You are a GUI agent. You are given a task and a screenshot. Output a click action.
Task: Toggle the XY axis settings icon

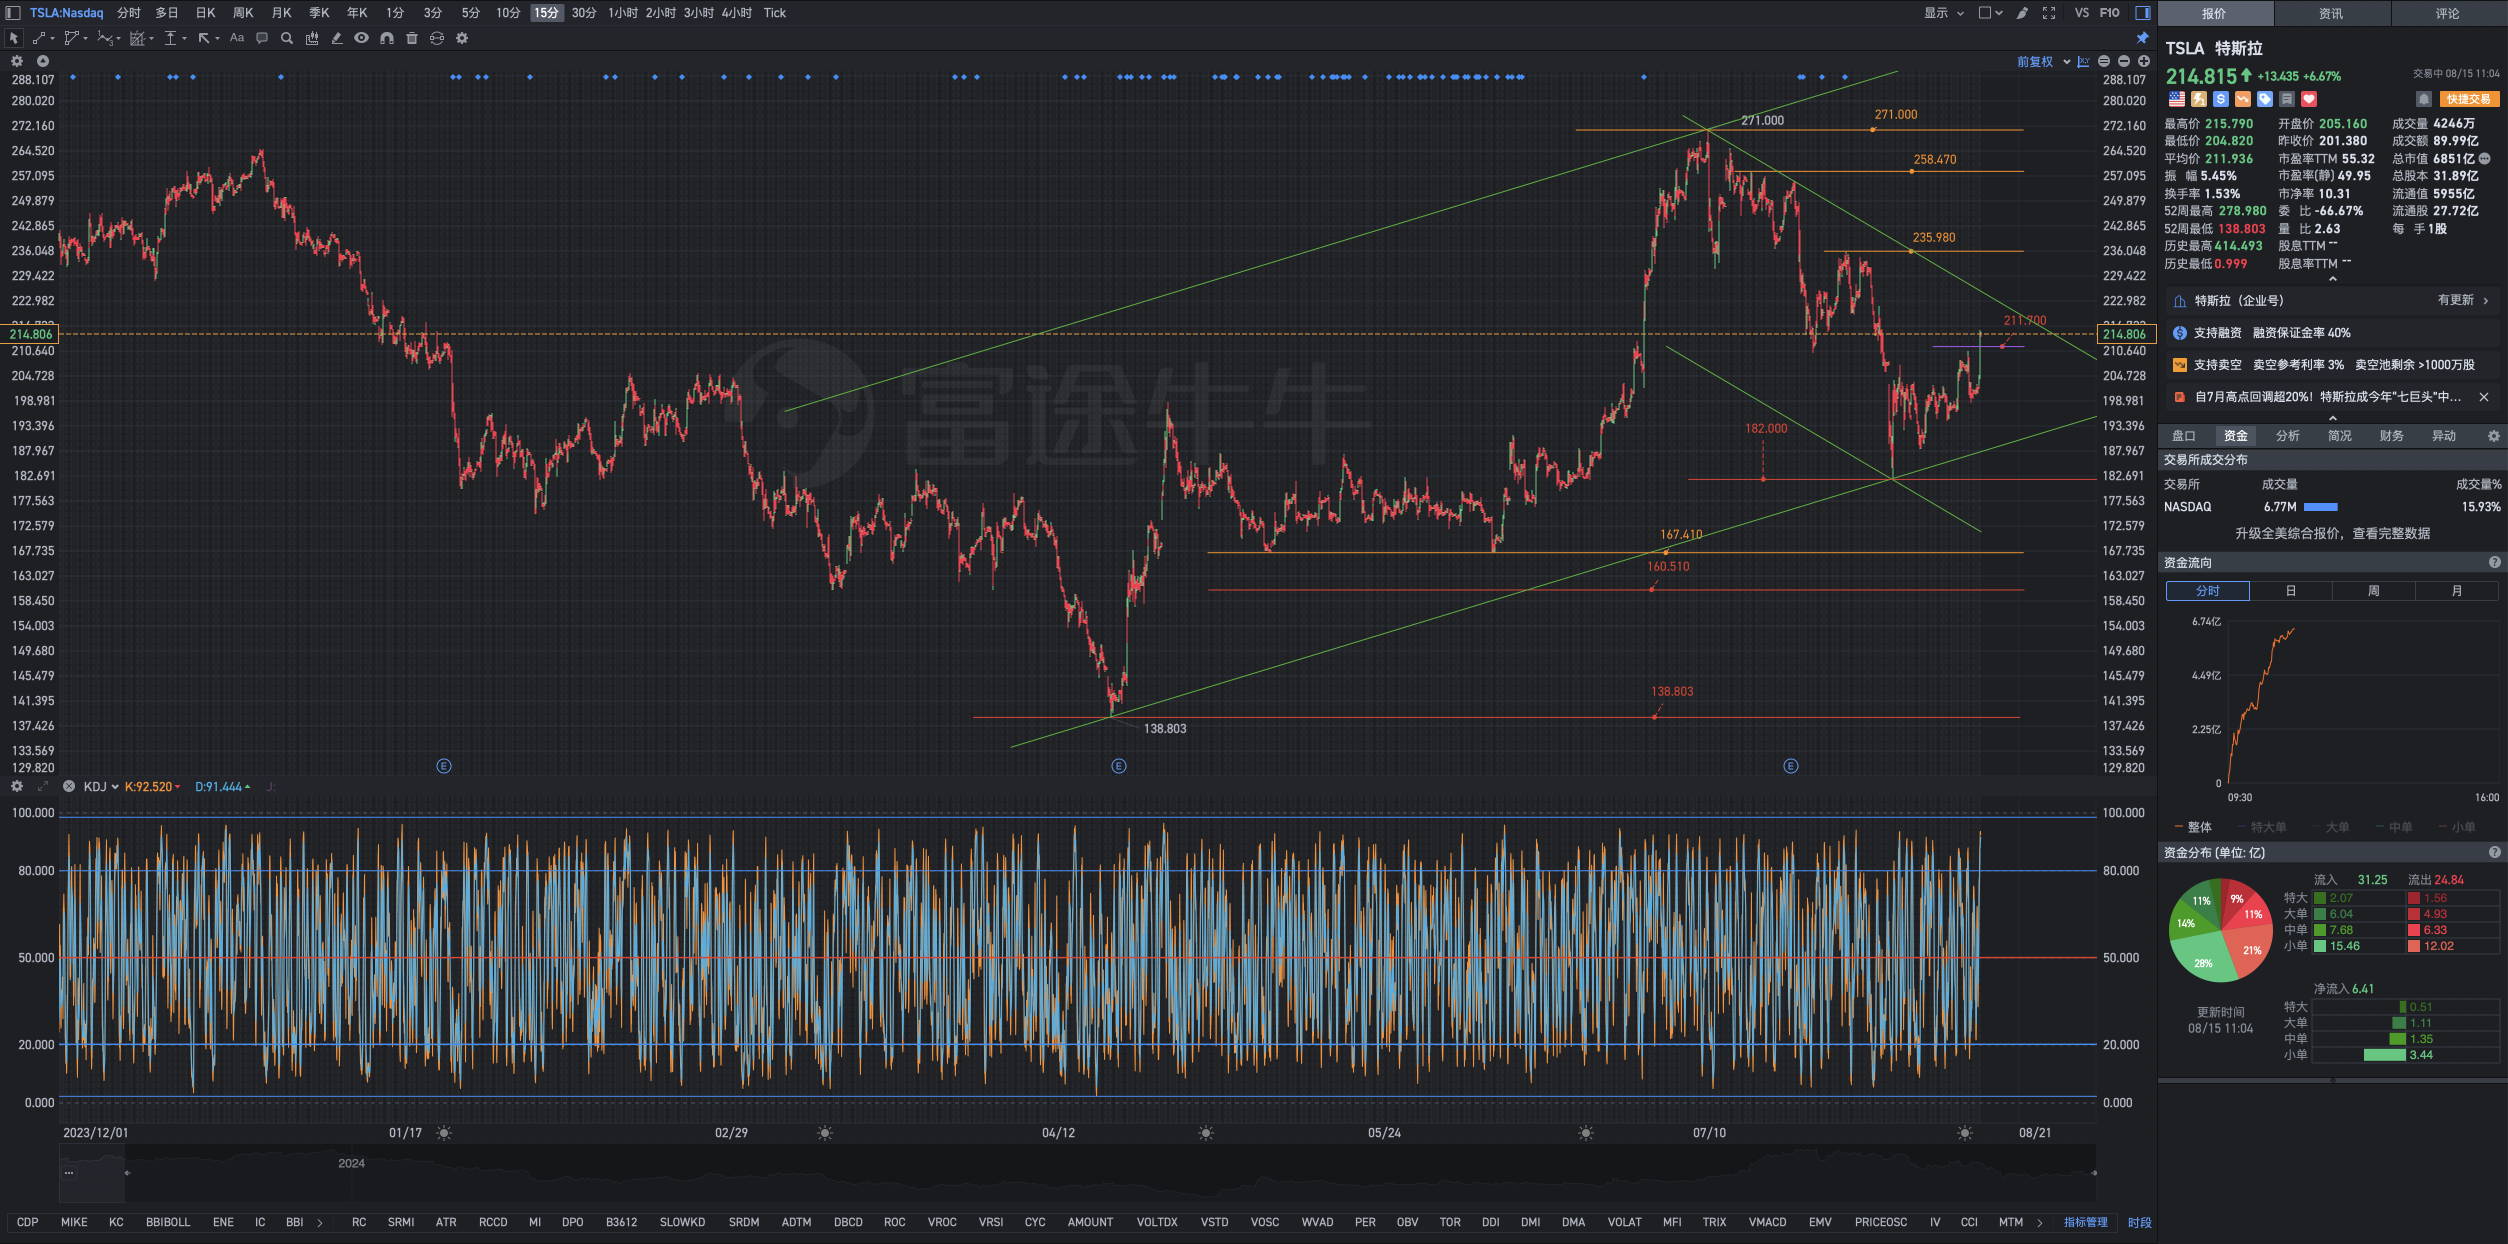tap(2083, 62)
